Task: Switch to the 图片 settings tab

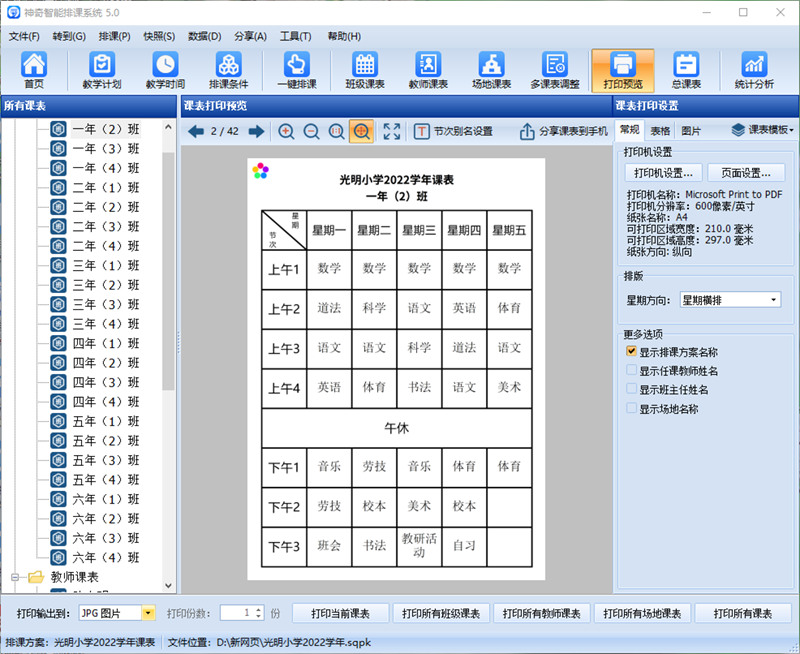Action: [691, 131]
